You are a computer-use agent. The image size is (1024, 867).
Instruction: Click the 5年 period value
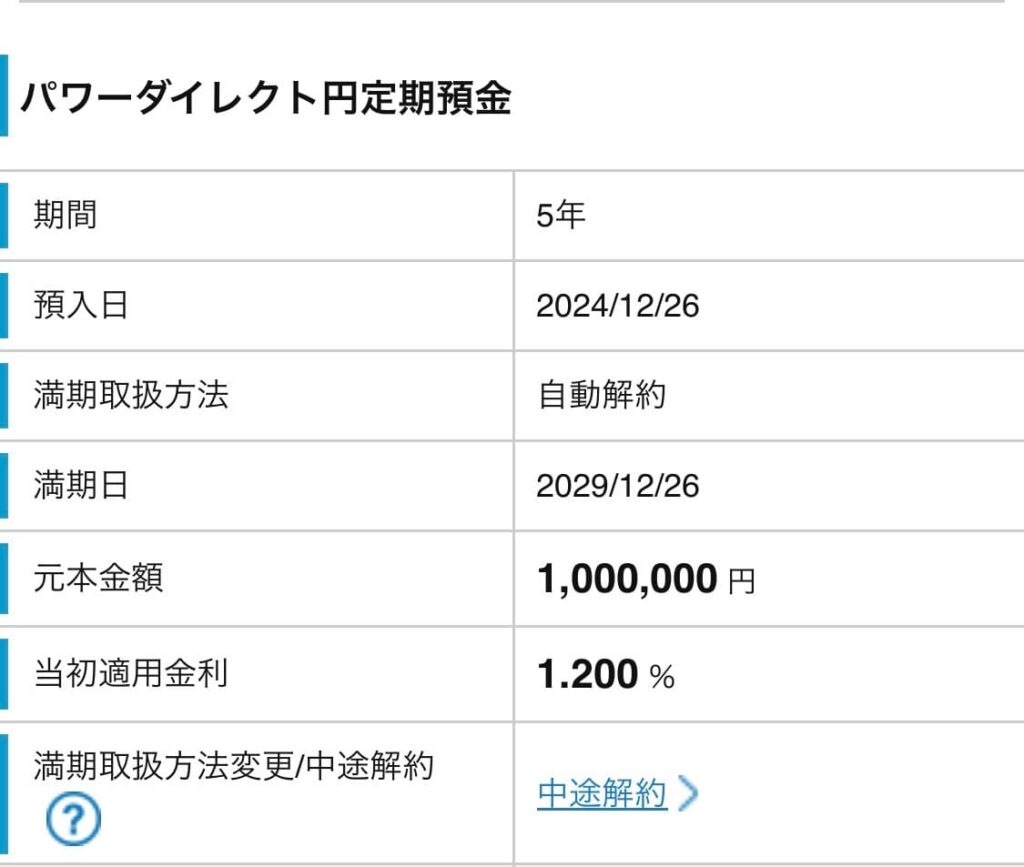pos(560,216)
